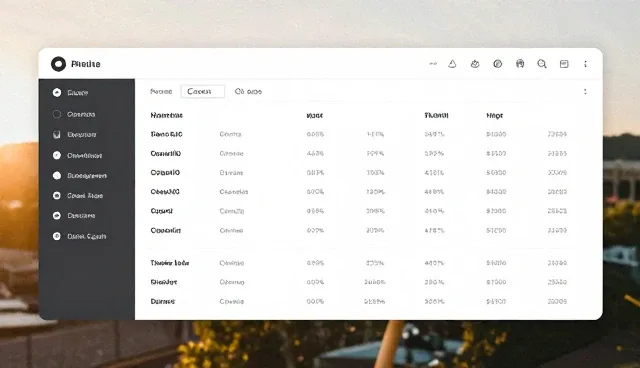
Task: Open the three-dot menu in top header
Action: [585, 64]
